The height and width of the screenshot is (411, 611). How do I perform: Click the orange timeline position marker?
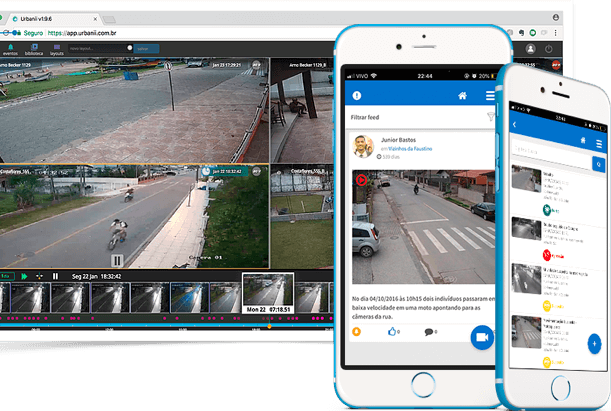[x=268, y=325]
